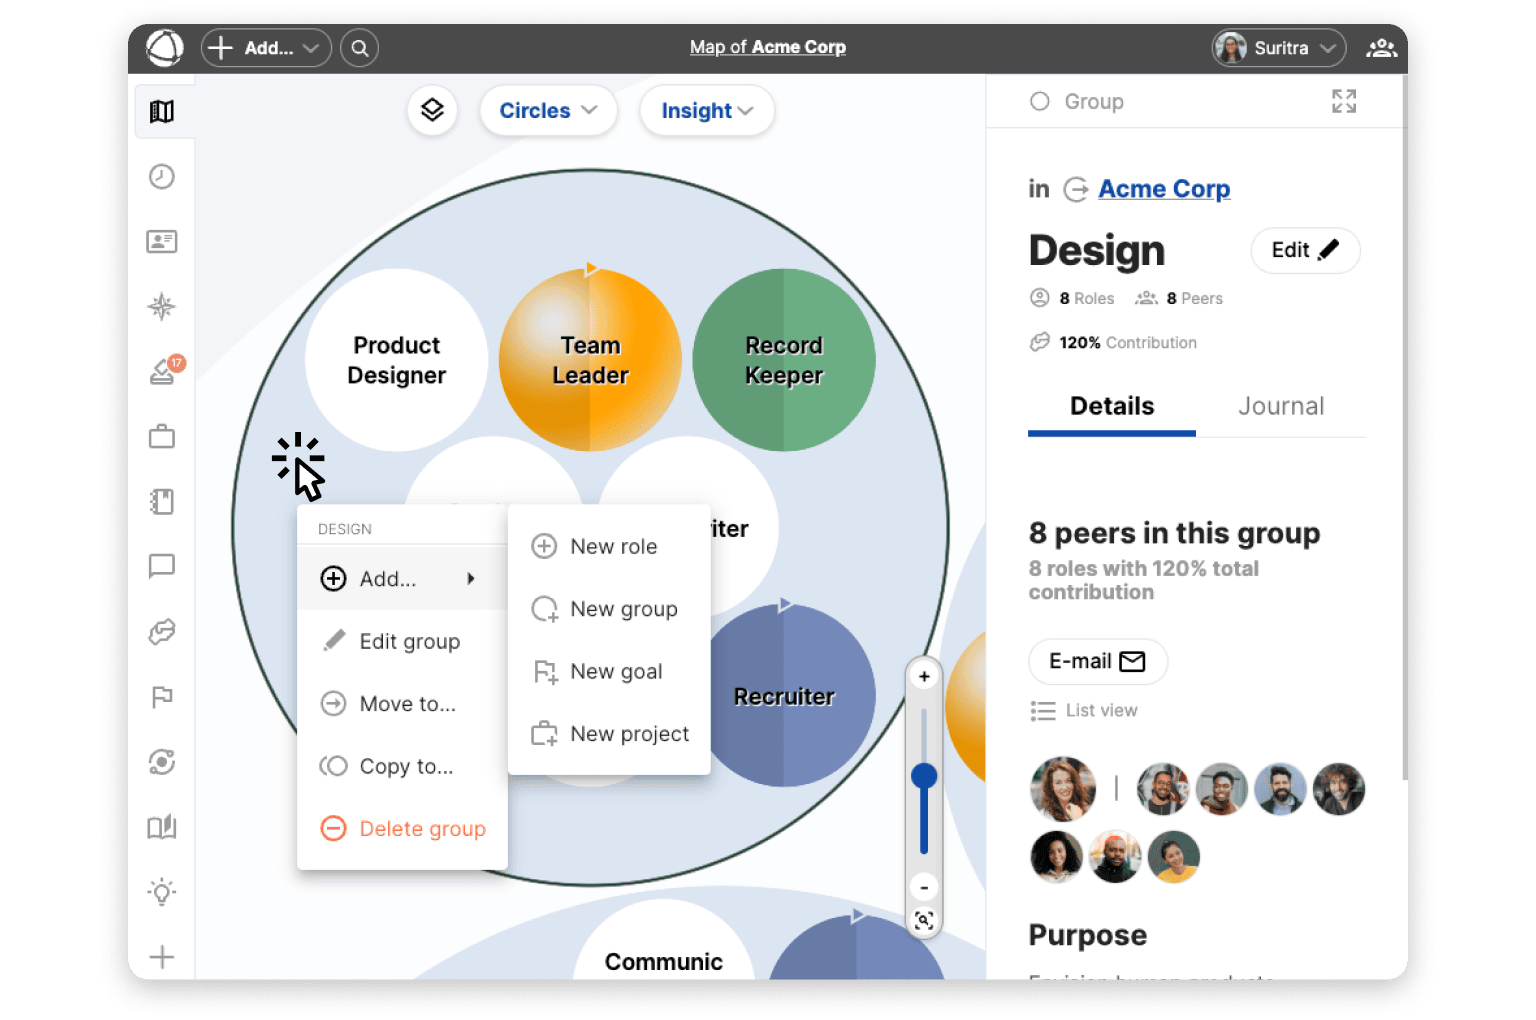Click the zoom slider handle
The image size is (1536, 1020).
924,776
